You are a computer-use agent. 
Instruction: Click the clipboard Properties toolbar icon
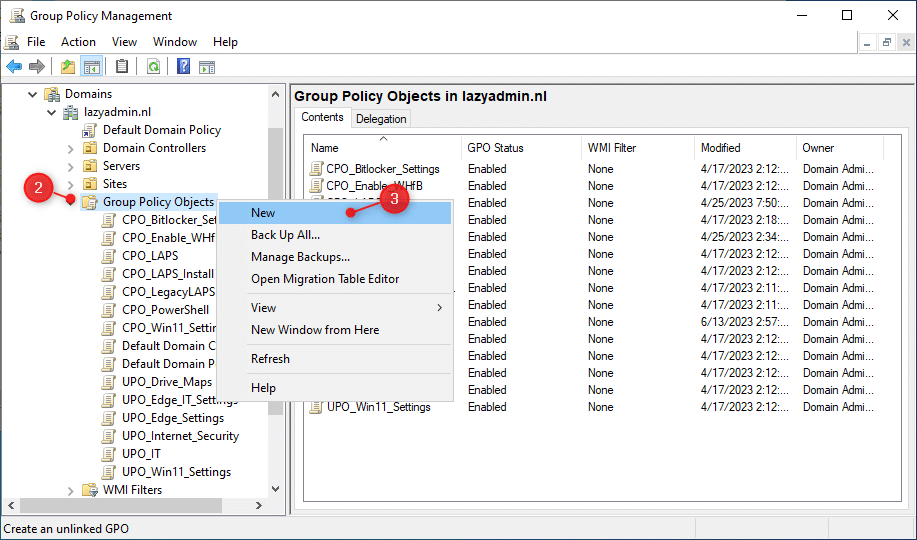(x=122, y=67)
